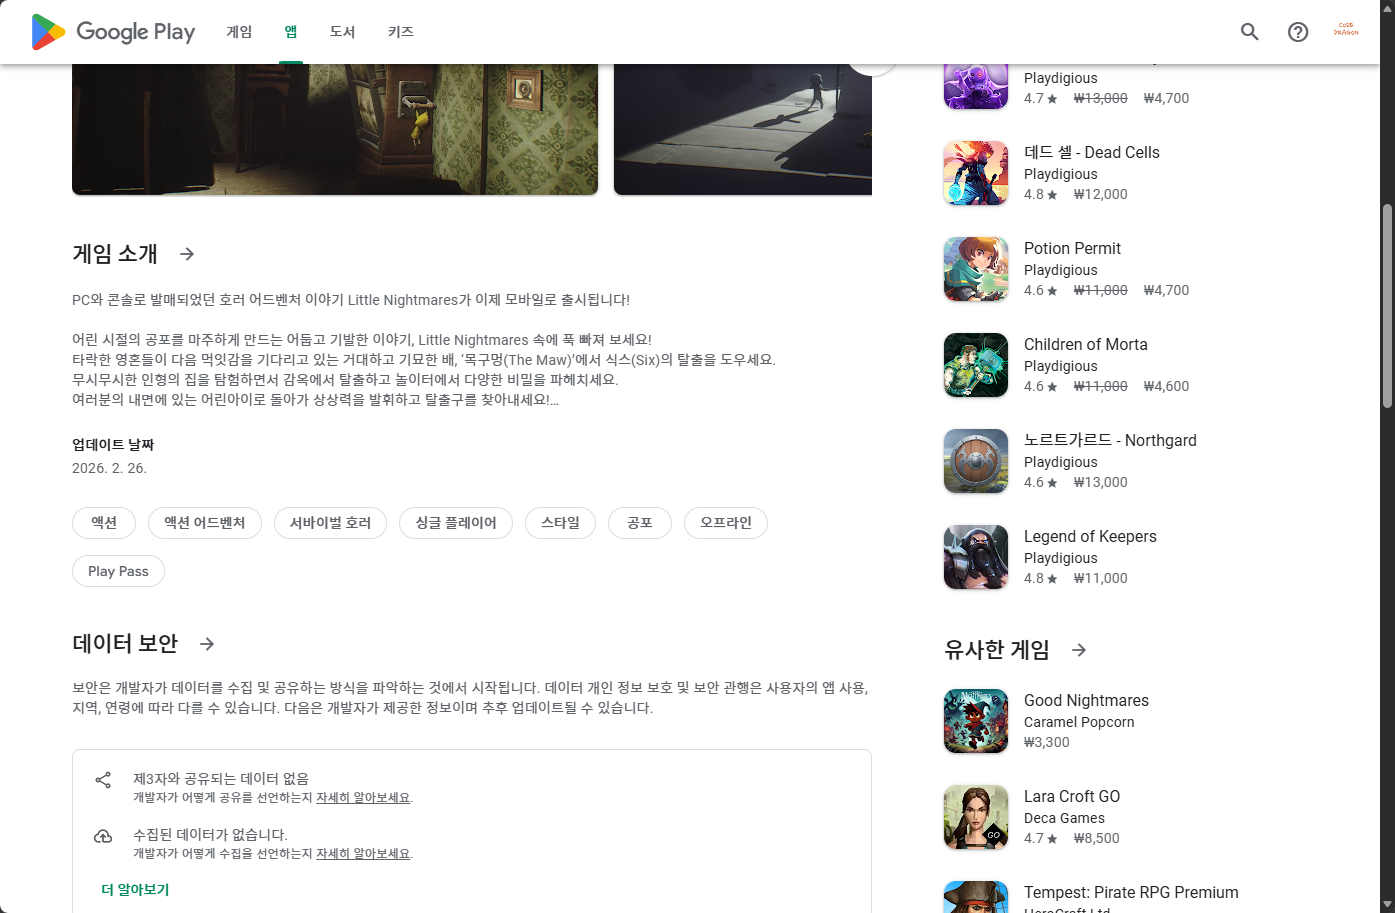
Task: Click the ₩8,500 Lara Croft GO price
Action: (1096, 838)
